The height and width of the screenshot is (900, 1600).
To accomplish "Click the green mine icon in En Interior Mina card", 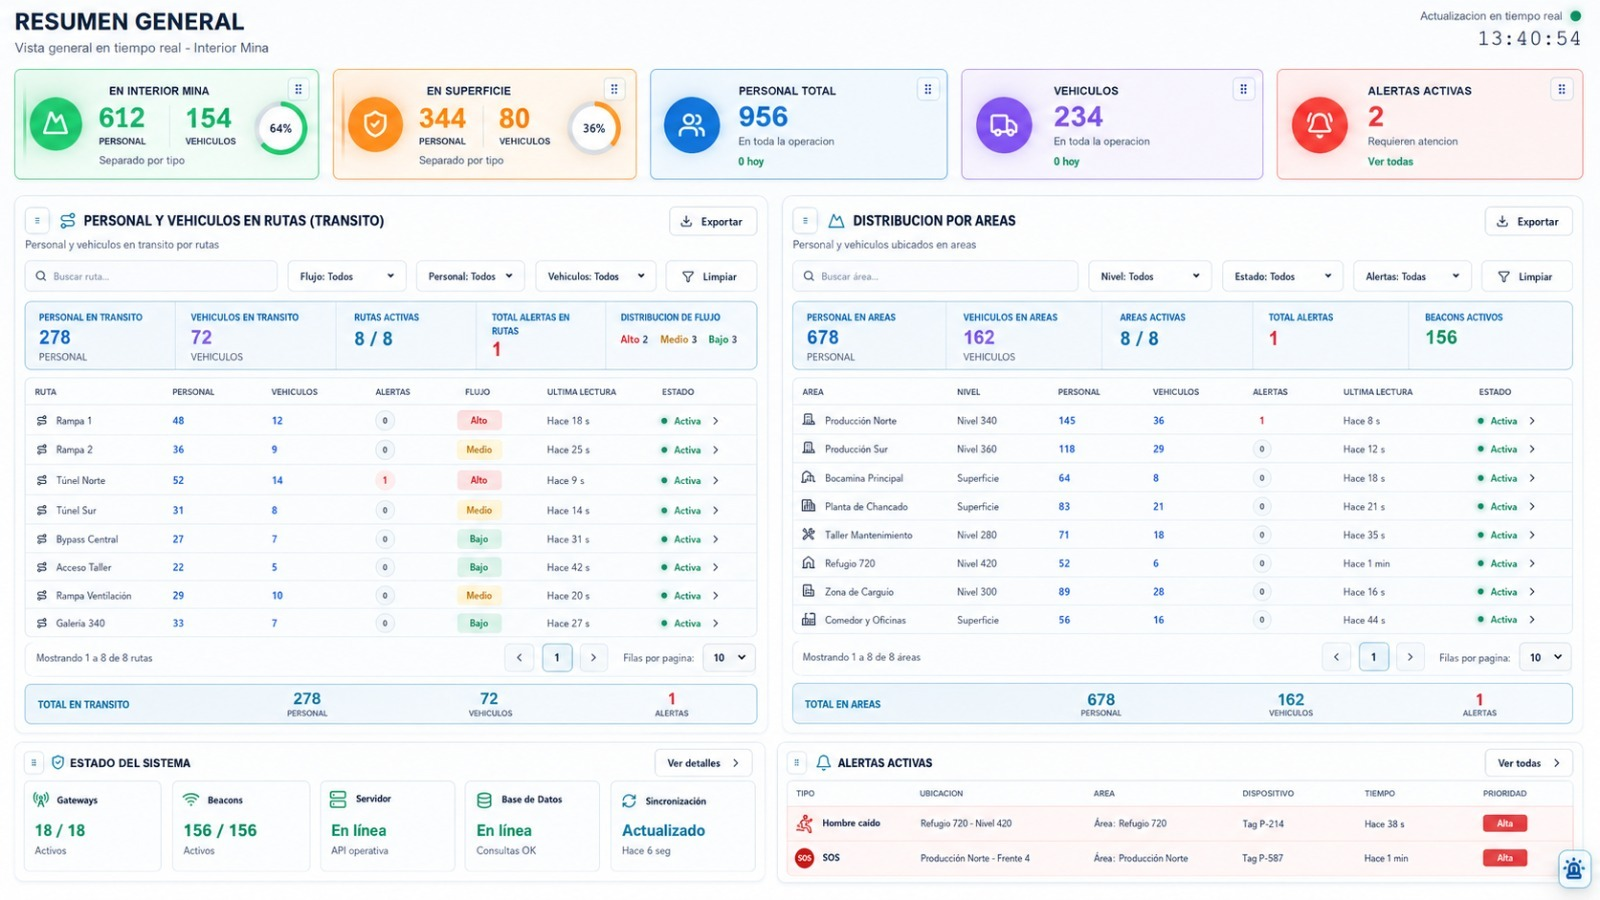I will 56,125.
